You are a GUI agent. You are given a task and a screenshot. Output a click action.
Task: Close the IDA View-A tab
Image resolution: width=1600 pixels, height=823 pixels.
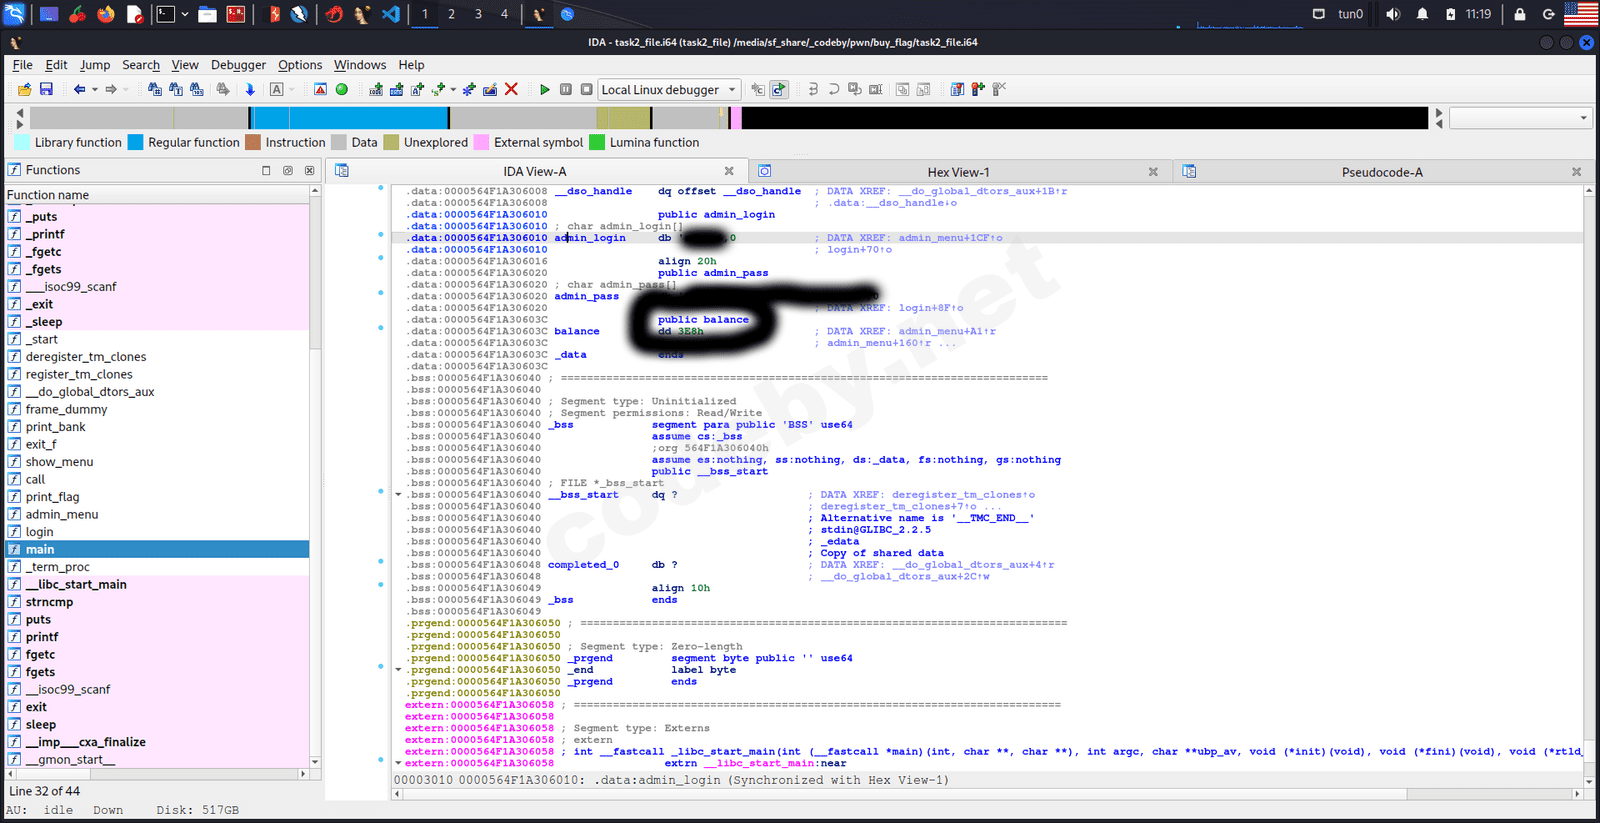pyautogui.click(x=729, y=171)
